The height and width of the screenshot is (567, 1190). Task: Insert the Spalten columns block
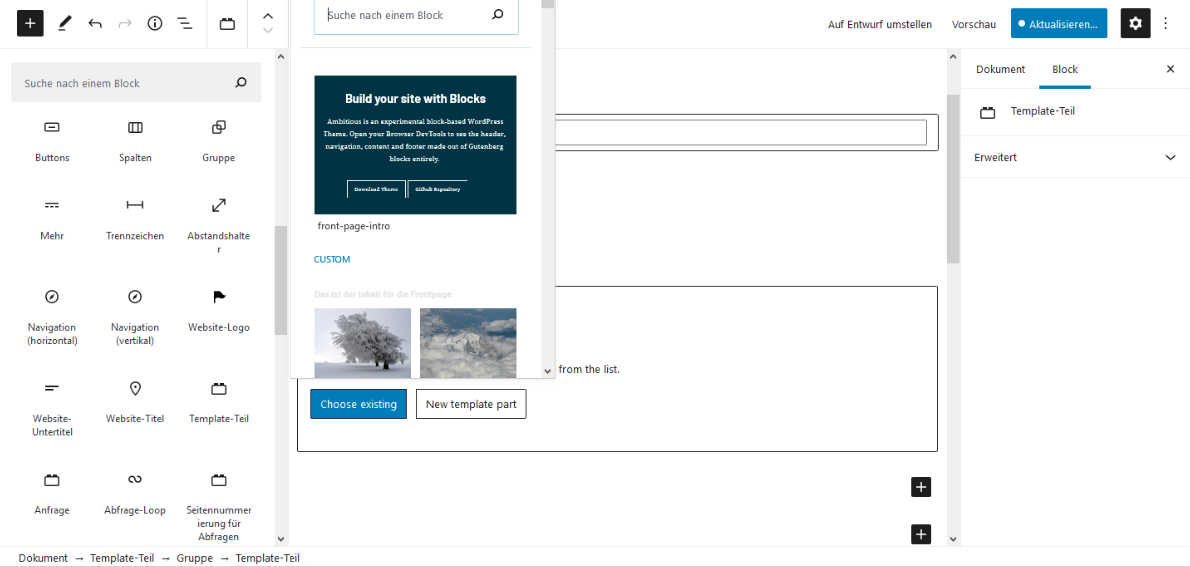(135, 128)
